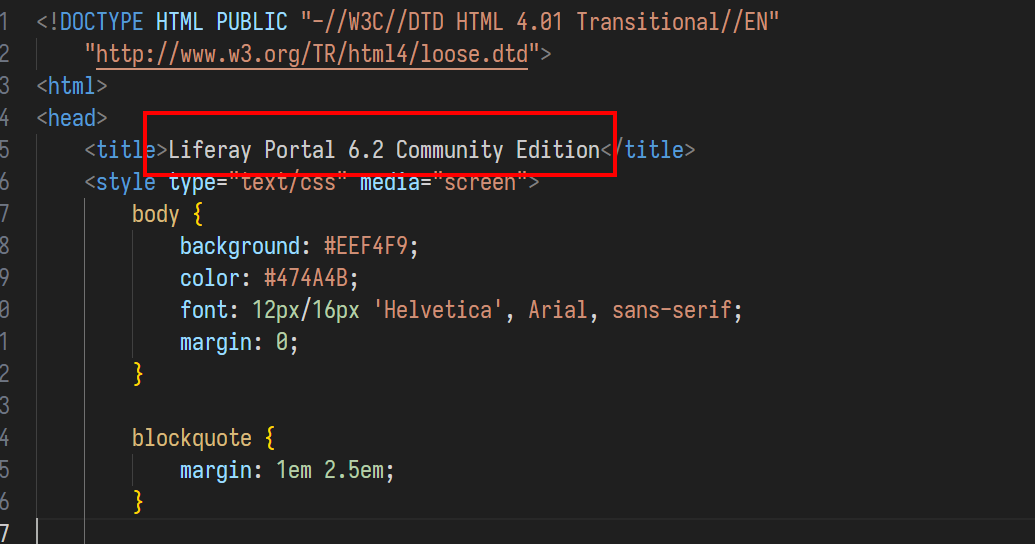This screenshot has height=544, width=1035.
Task: Click the color value #474A4B
Action: click(306, 278)
